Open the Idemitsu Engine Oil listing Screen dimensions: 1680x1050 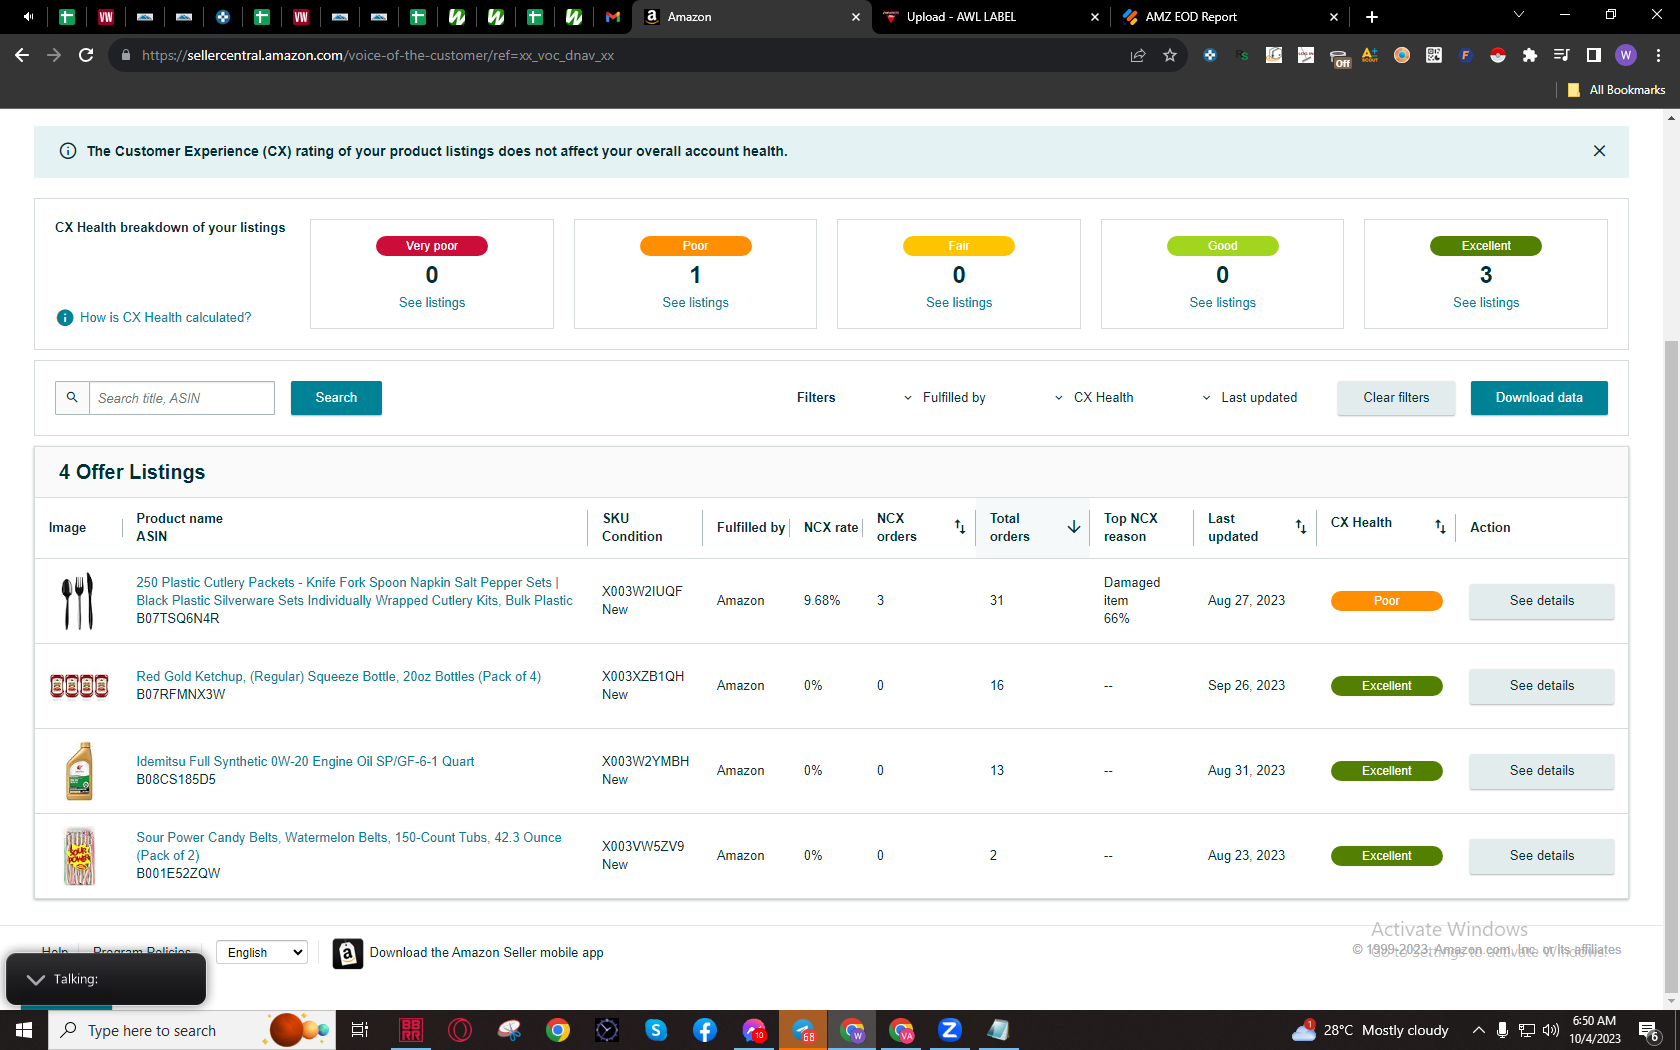[305, 762]
